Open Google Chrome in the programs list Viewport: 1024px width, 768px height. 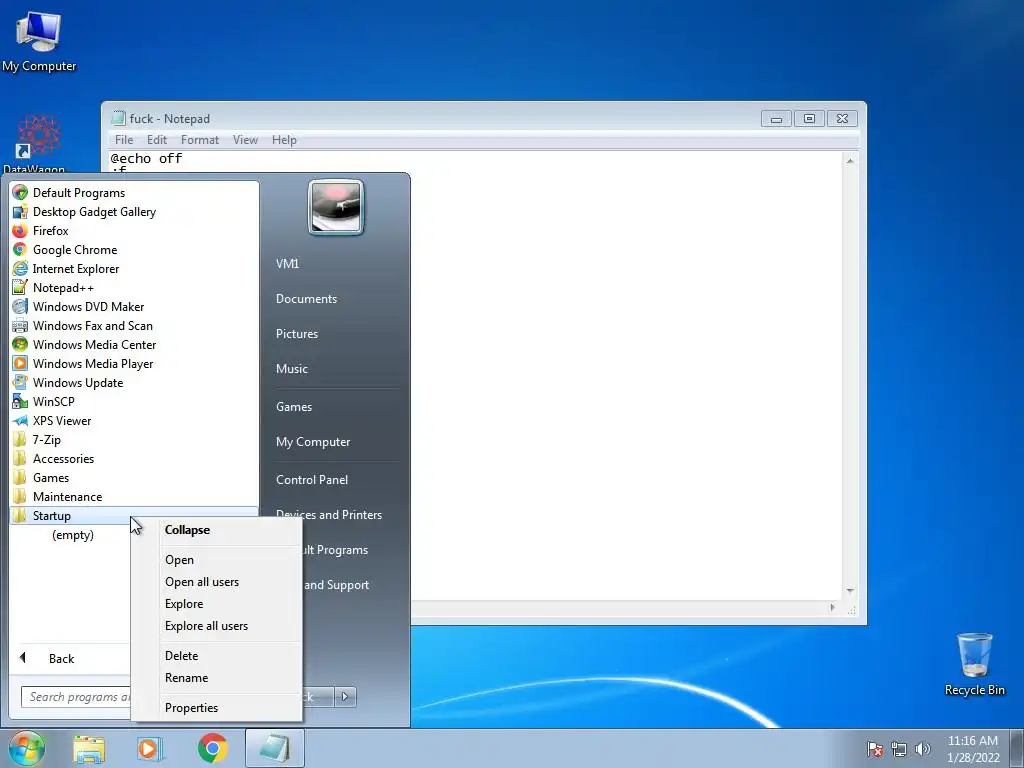(x=134, y=249)
